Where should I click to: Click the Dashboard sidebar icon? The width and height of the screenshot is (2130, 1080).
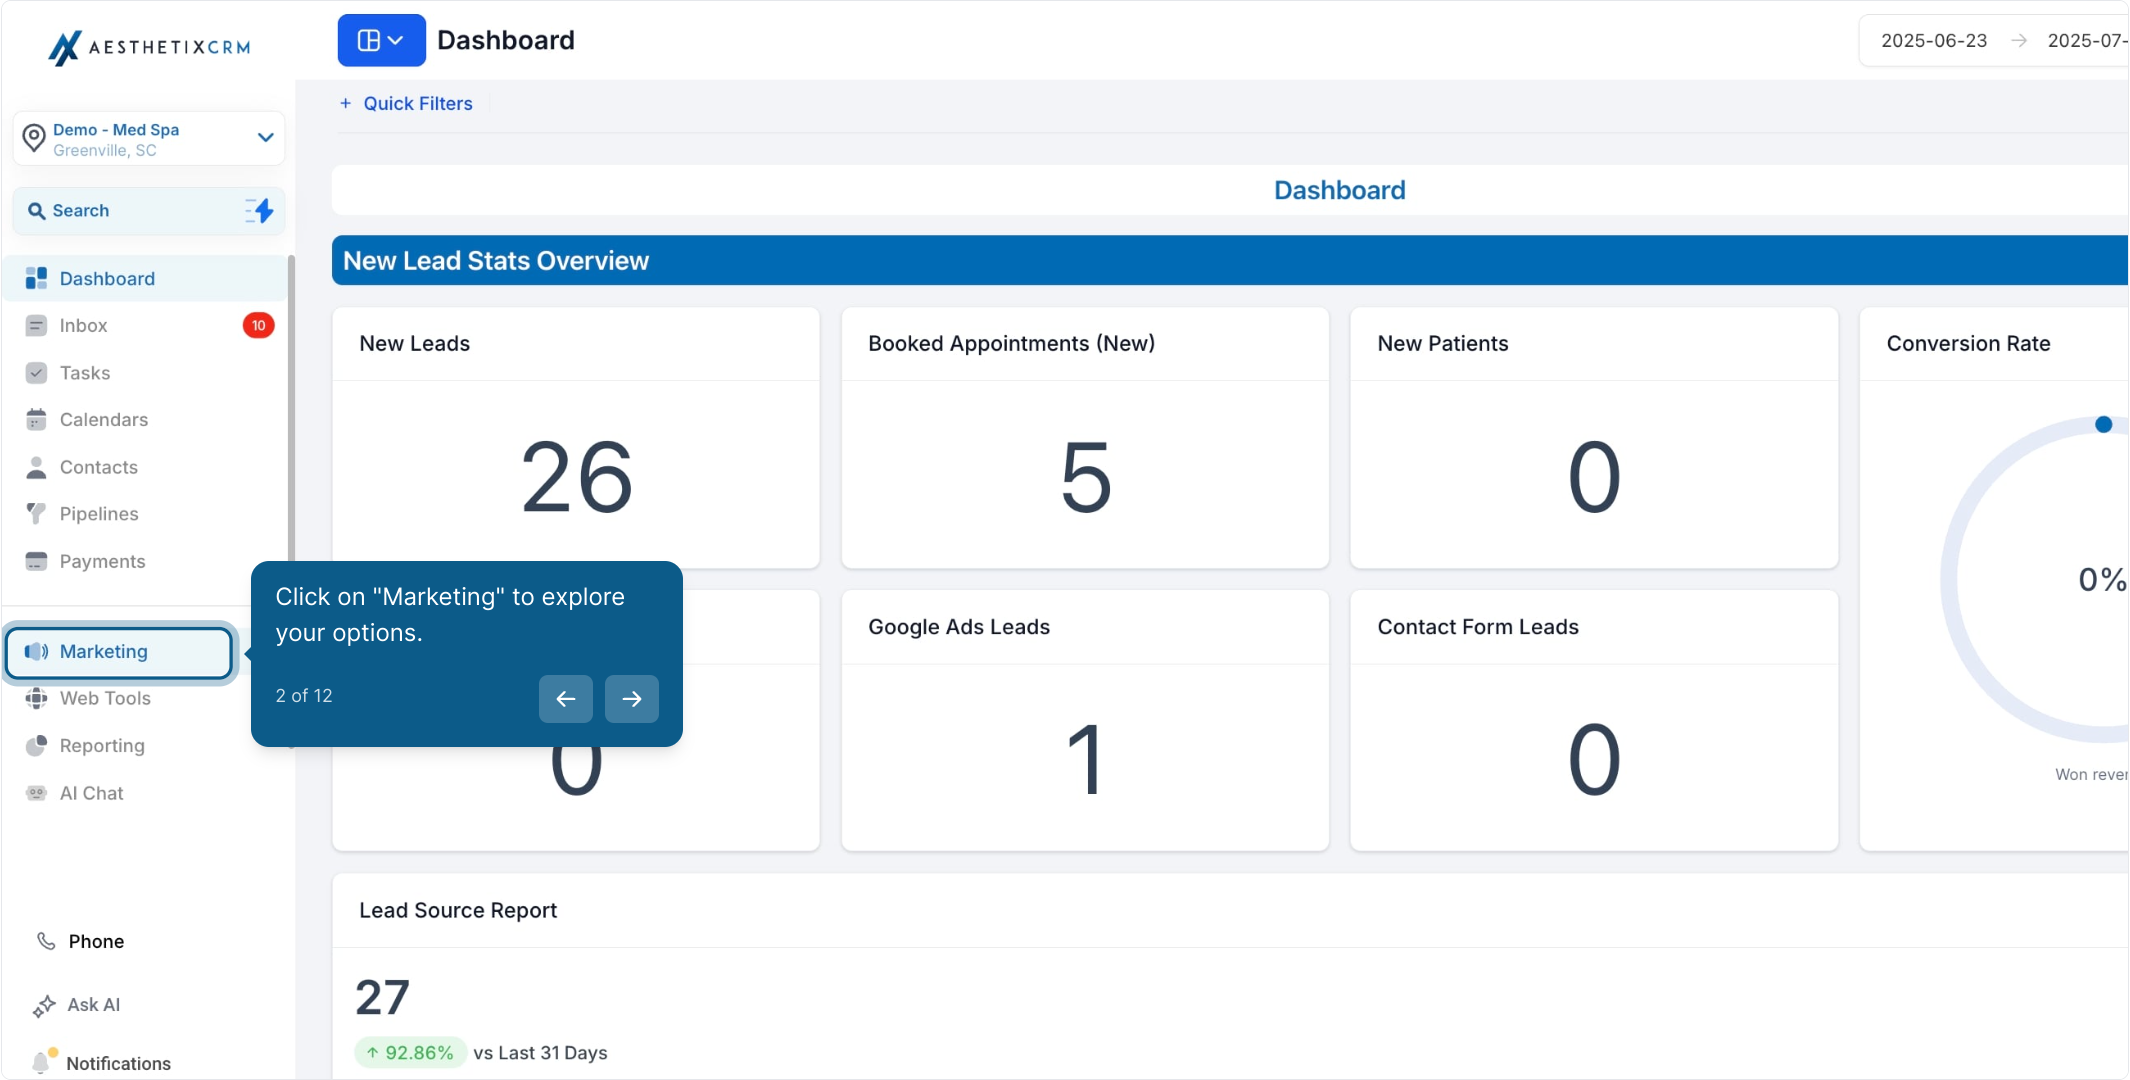coord(37,279)
